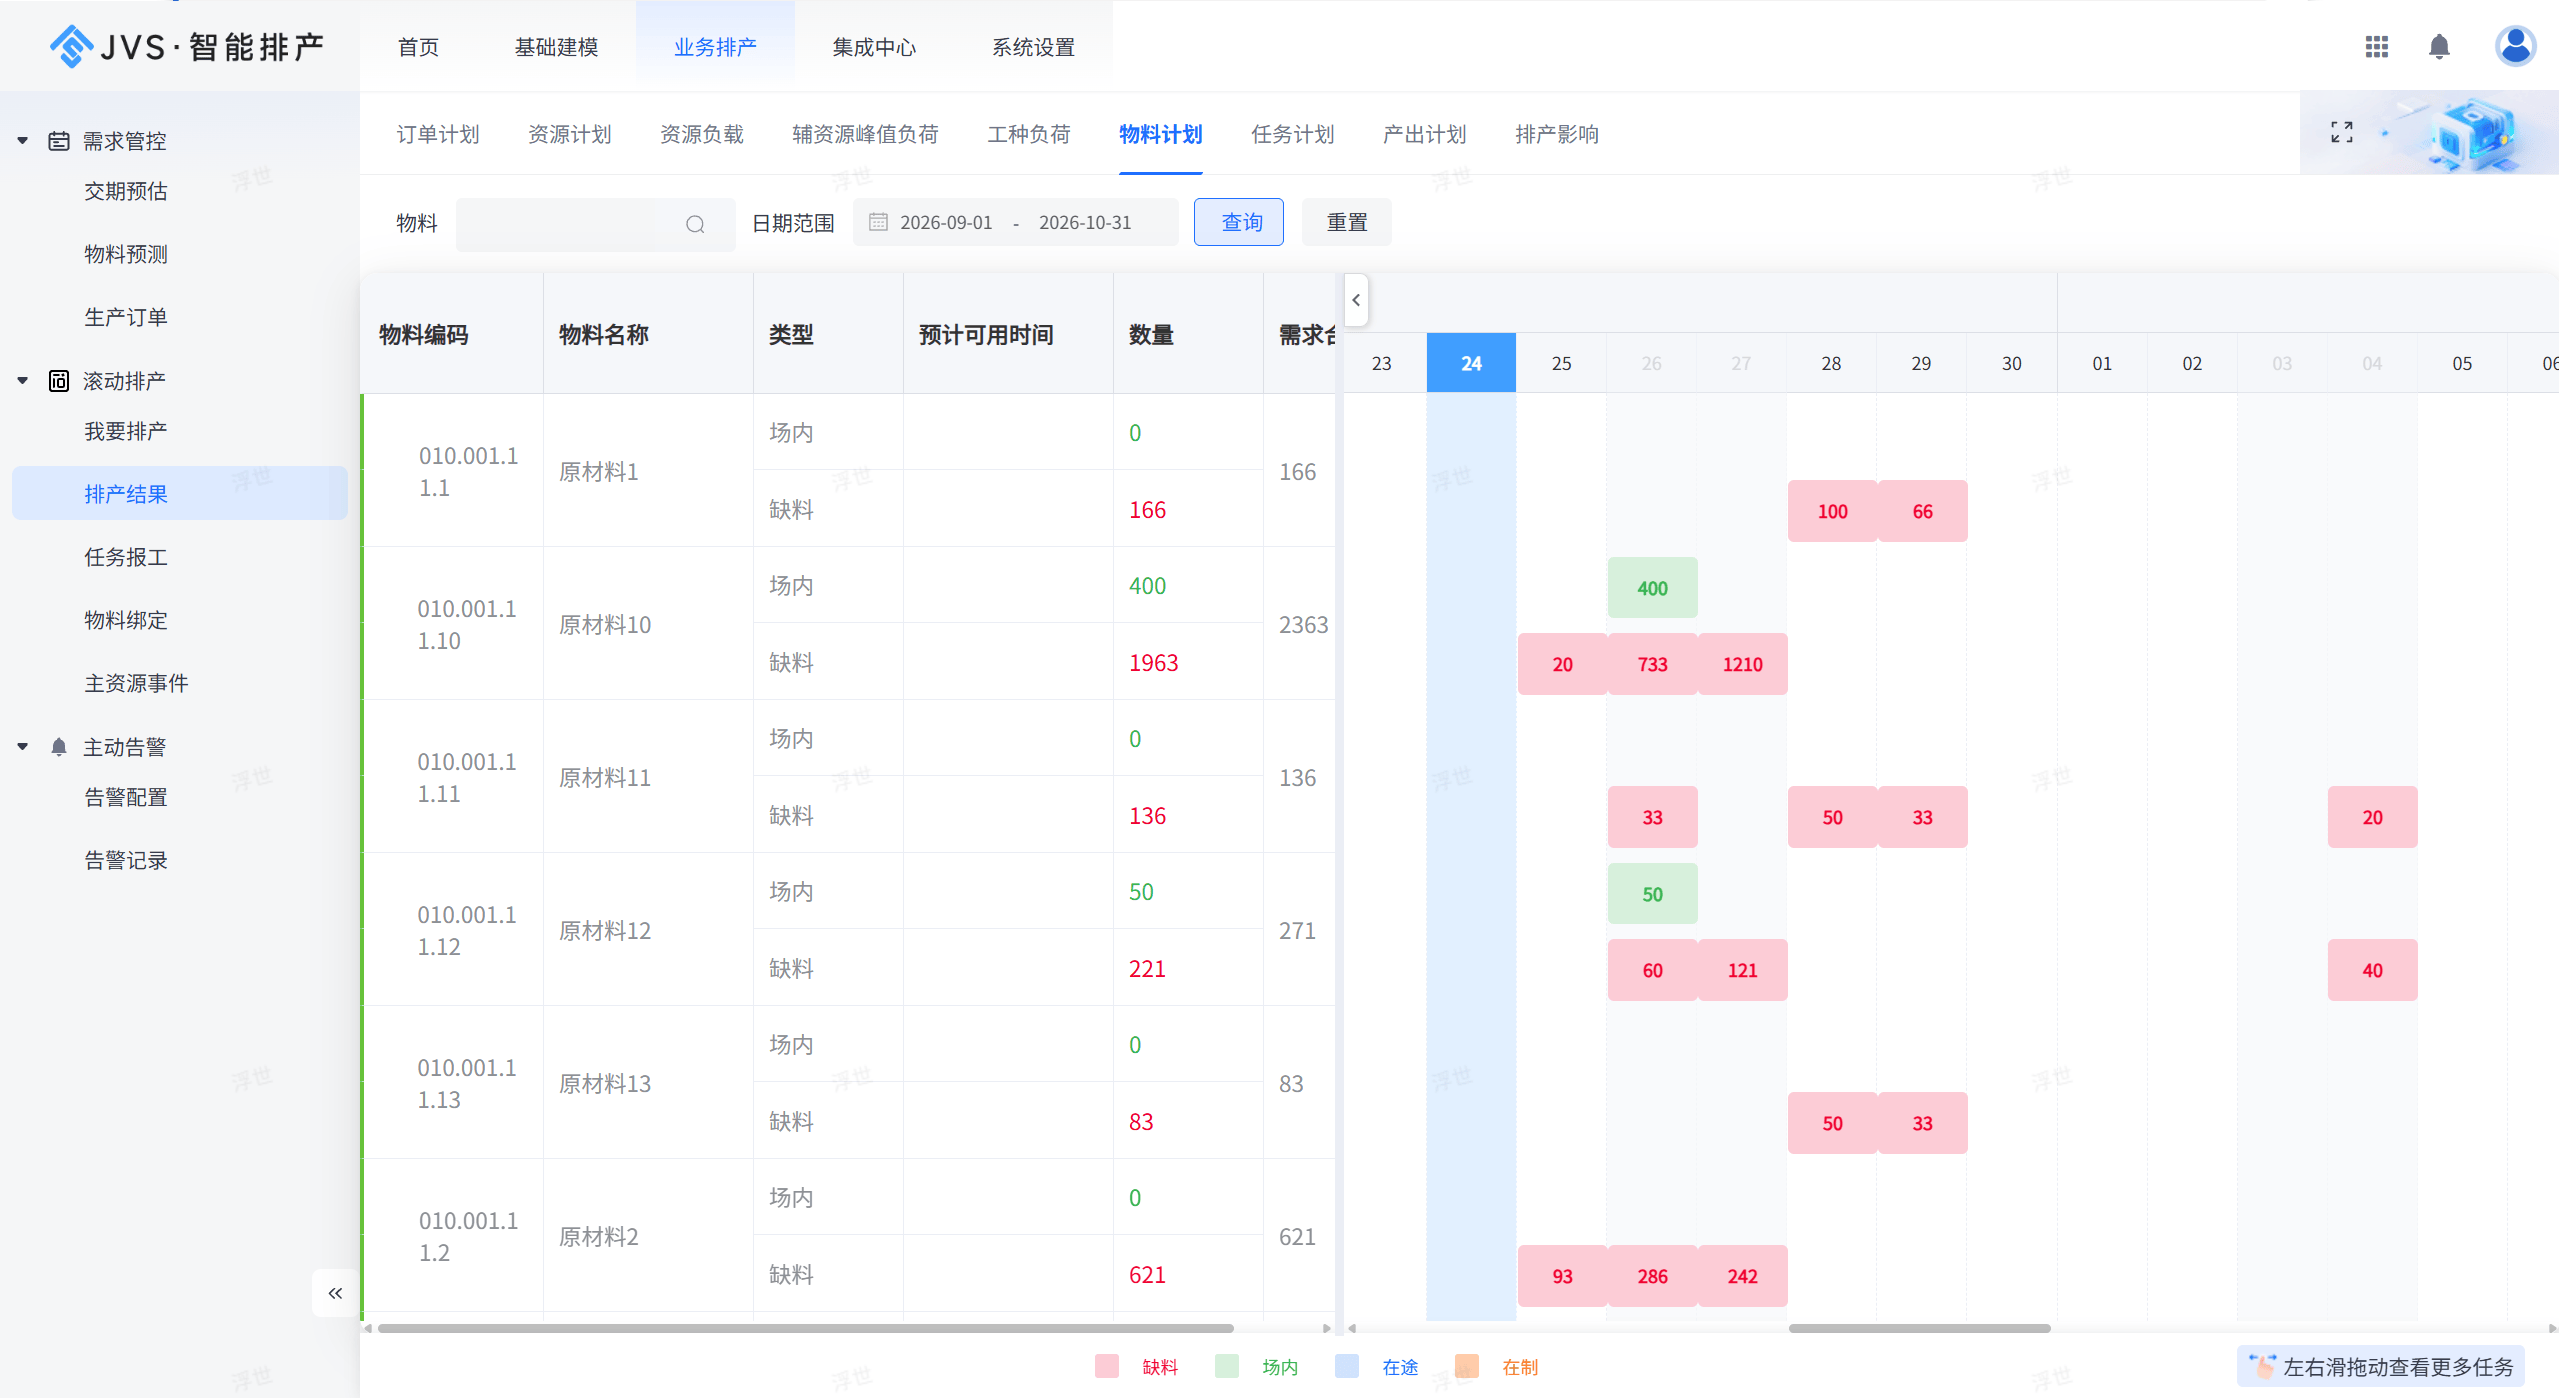2559x1398 pixels.
Task: Open the date range picker
Action: (x=1015, y=222)
